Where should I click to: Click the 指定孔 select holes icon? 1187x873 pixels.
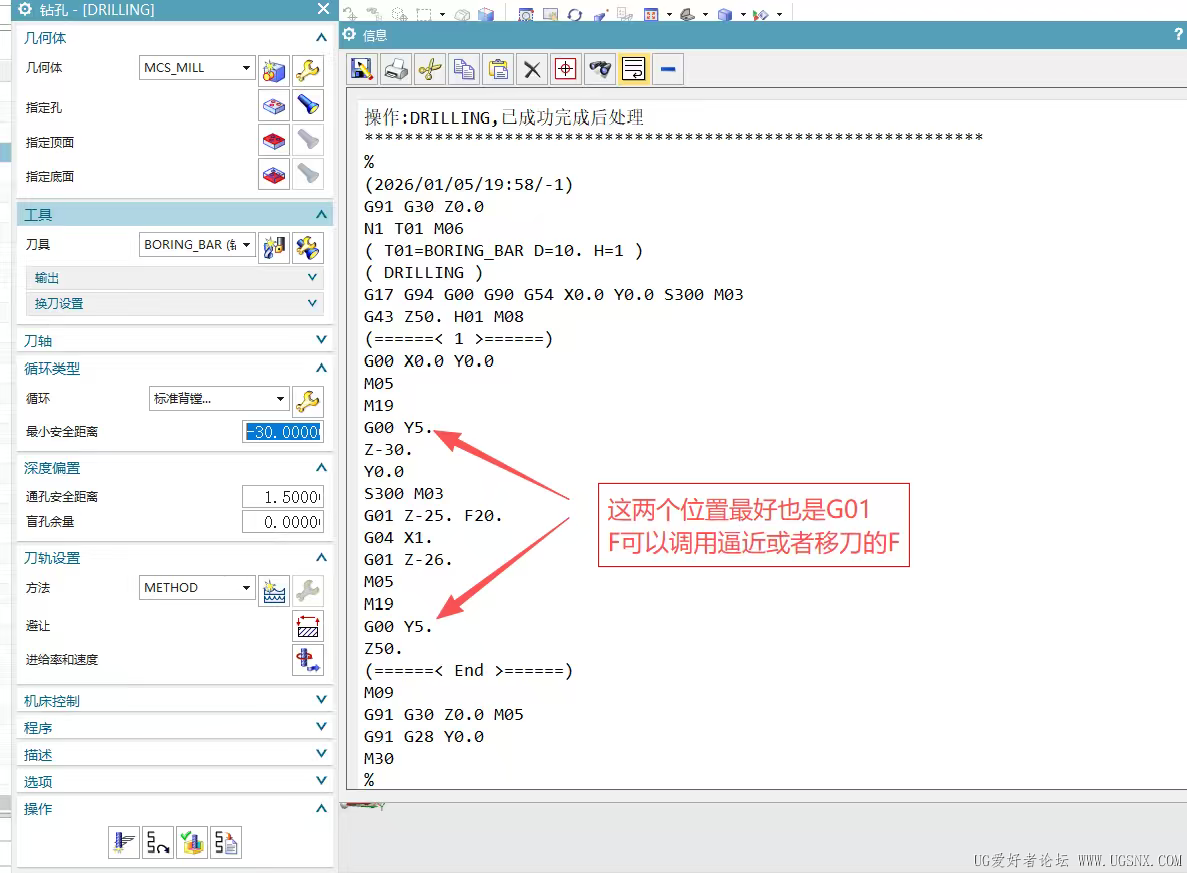(x=274, y=105)
